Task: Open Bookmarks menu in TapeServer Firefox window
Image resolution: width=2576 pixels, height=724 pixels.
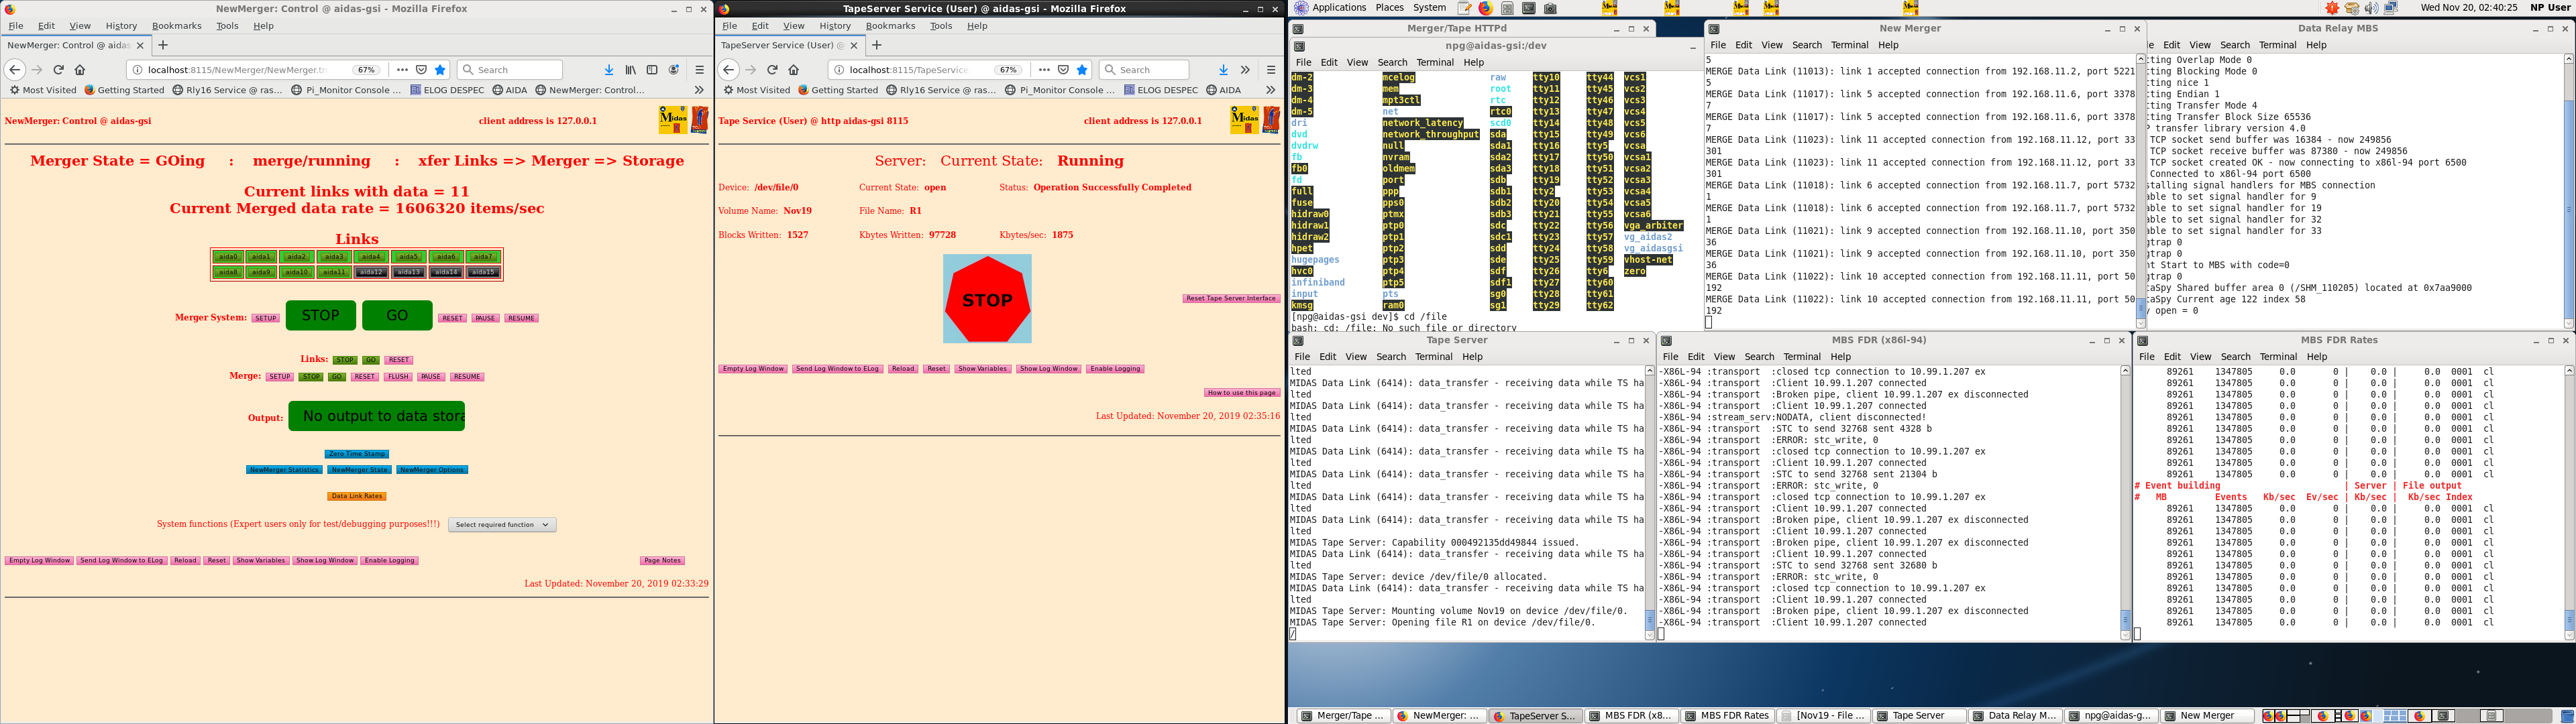Action: pyautogui.click(x=890, y=26)
